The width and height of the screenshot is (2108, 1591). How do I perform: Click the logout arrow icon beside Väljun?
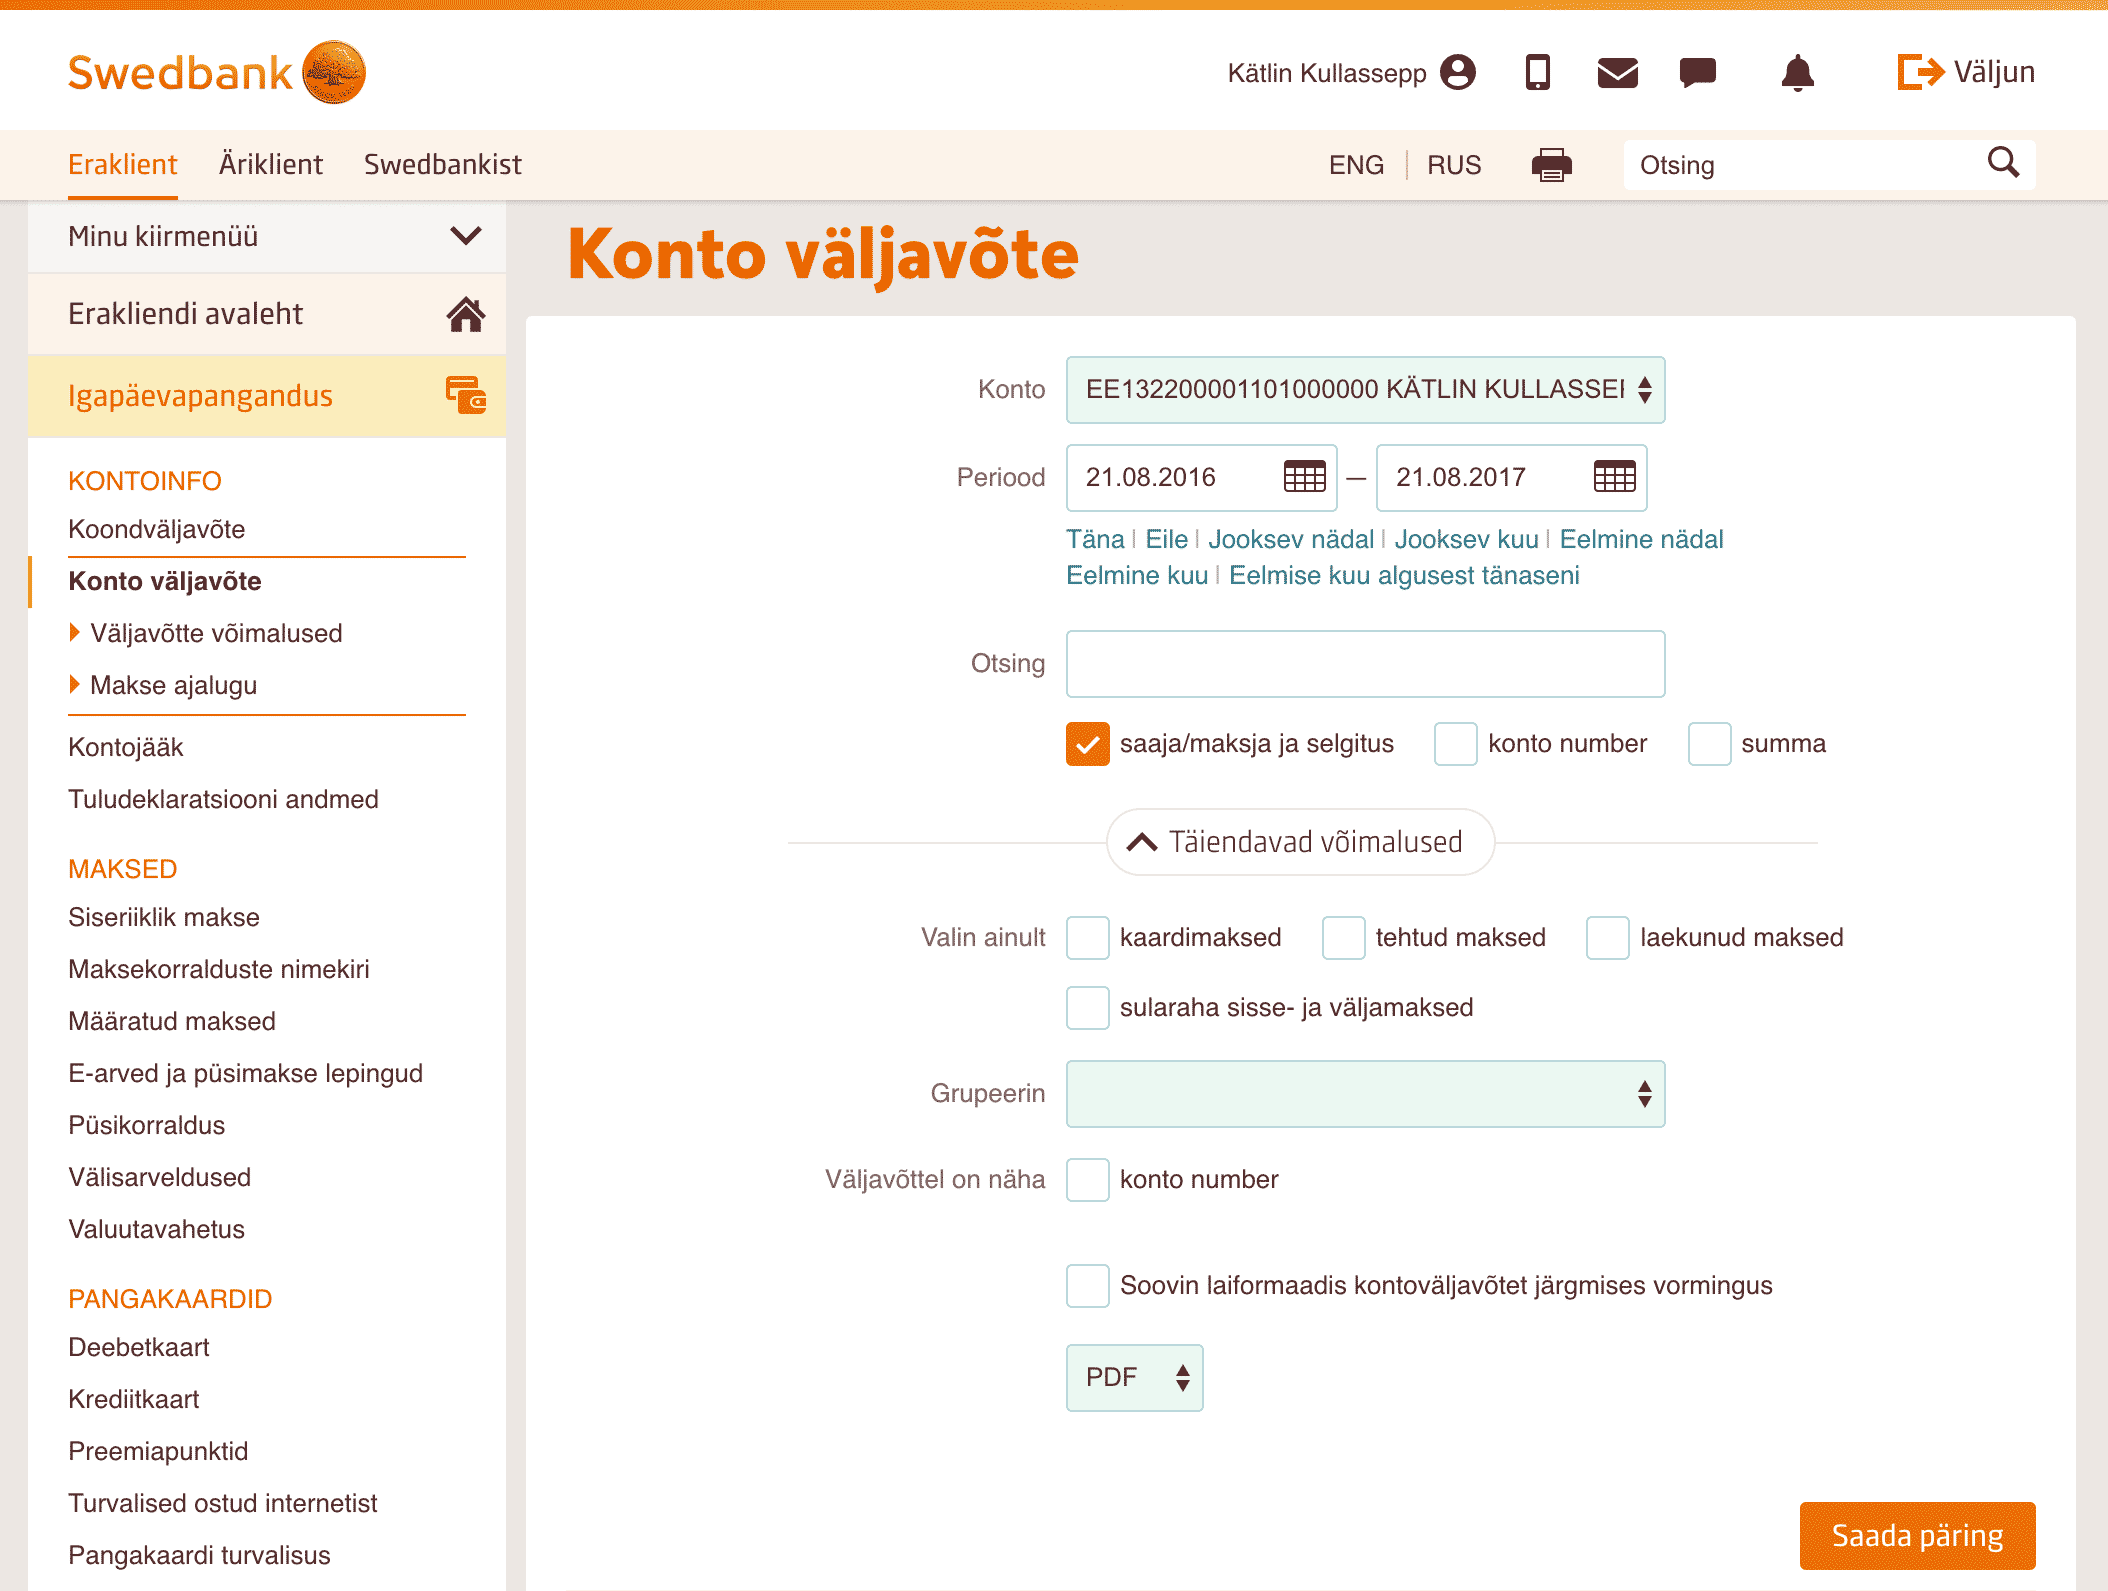coord(1920,72)
